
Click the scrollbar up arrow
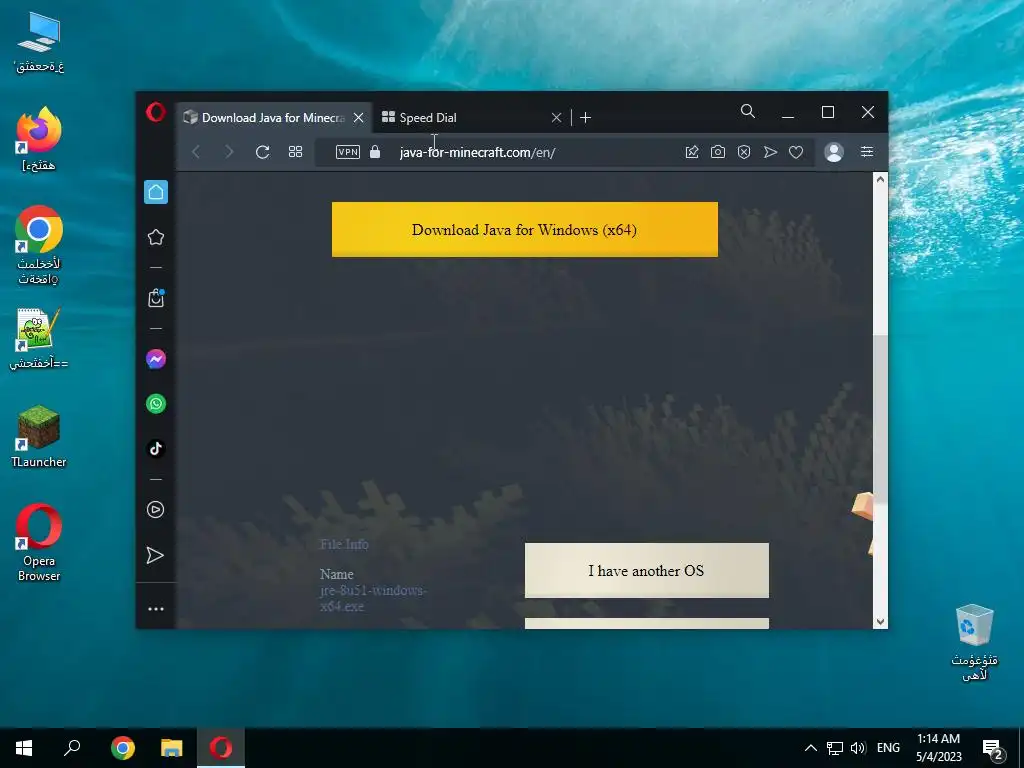pos(880,180)
